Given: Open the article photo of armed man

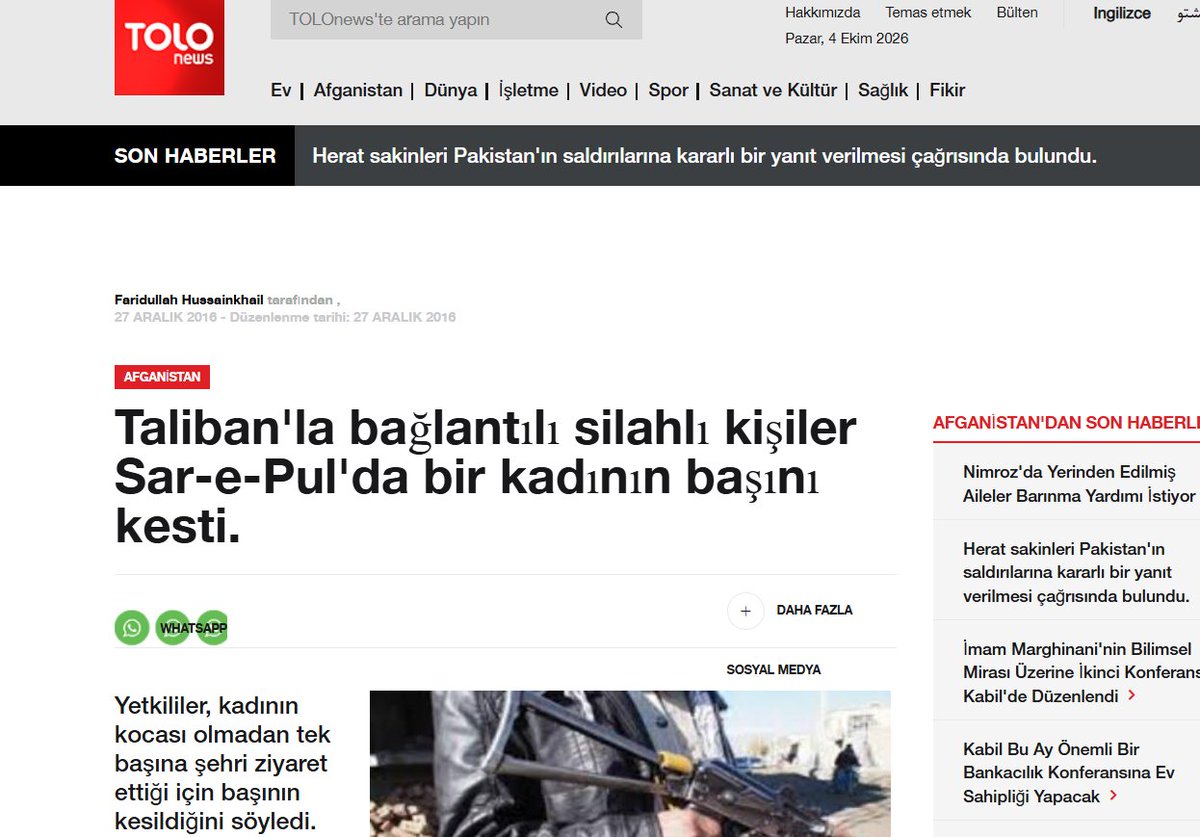Looking at the screenshot, I should [x=630, y=764].
